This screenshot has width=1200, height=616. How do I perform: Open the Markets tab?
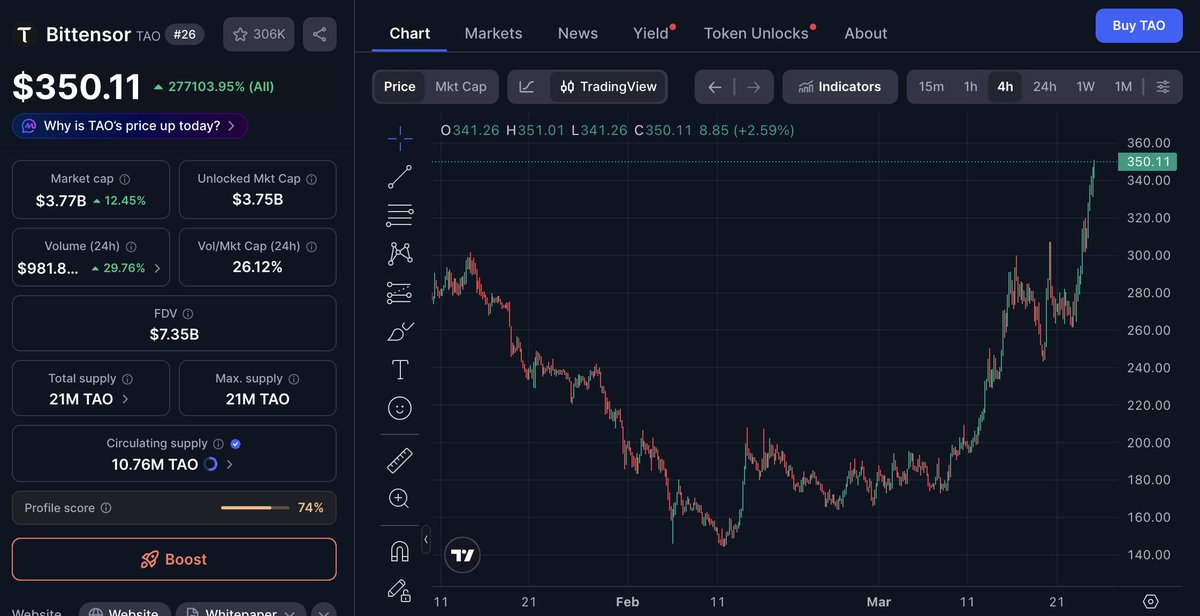[x=493, y=33]
